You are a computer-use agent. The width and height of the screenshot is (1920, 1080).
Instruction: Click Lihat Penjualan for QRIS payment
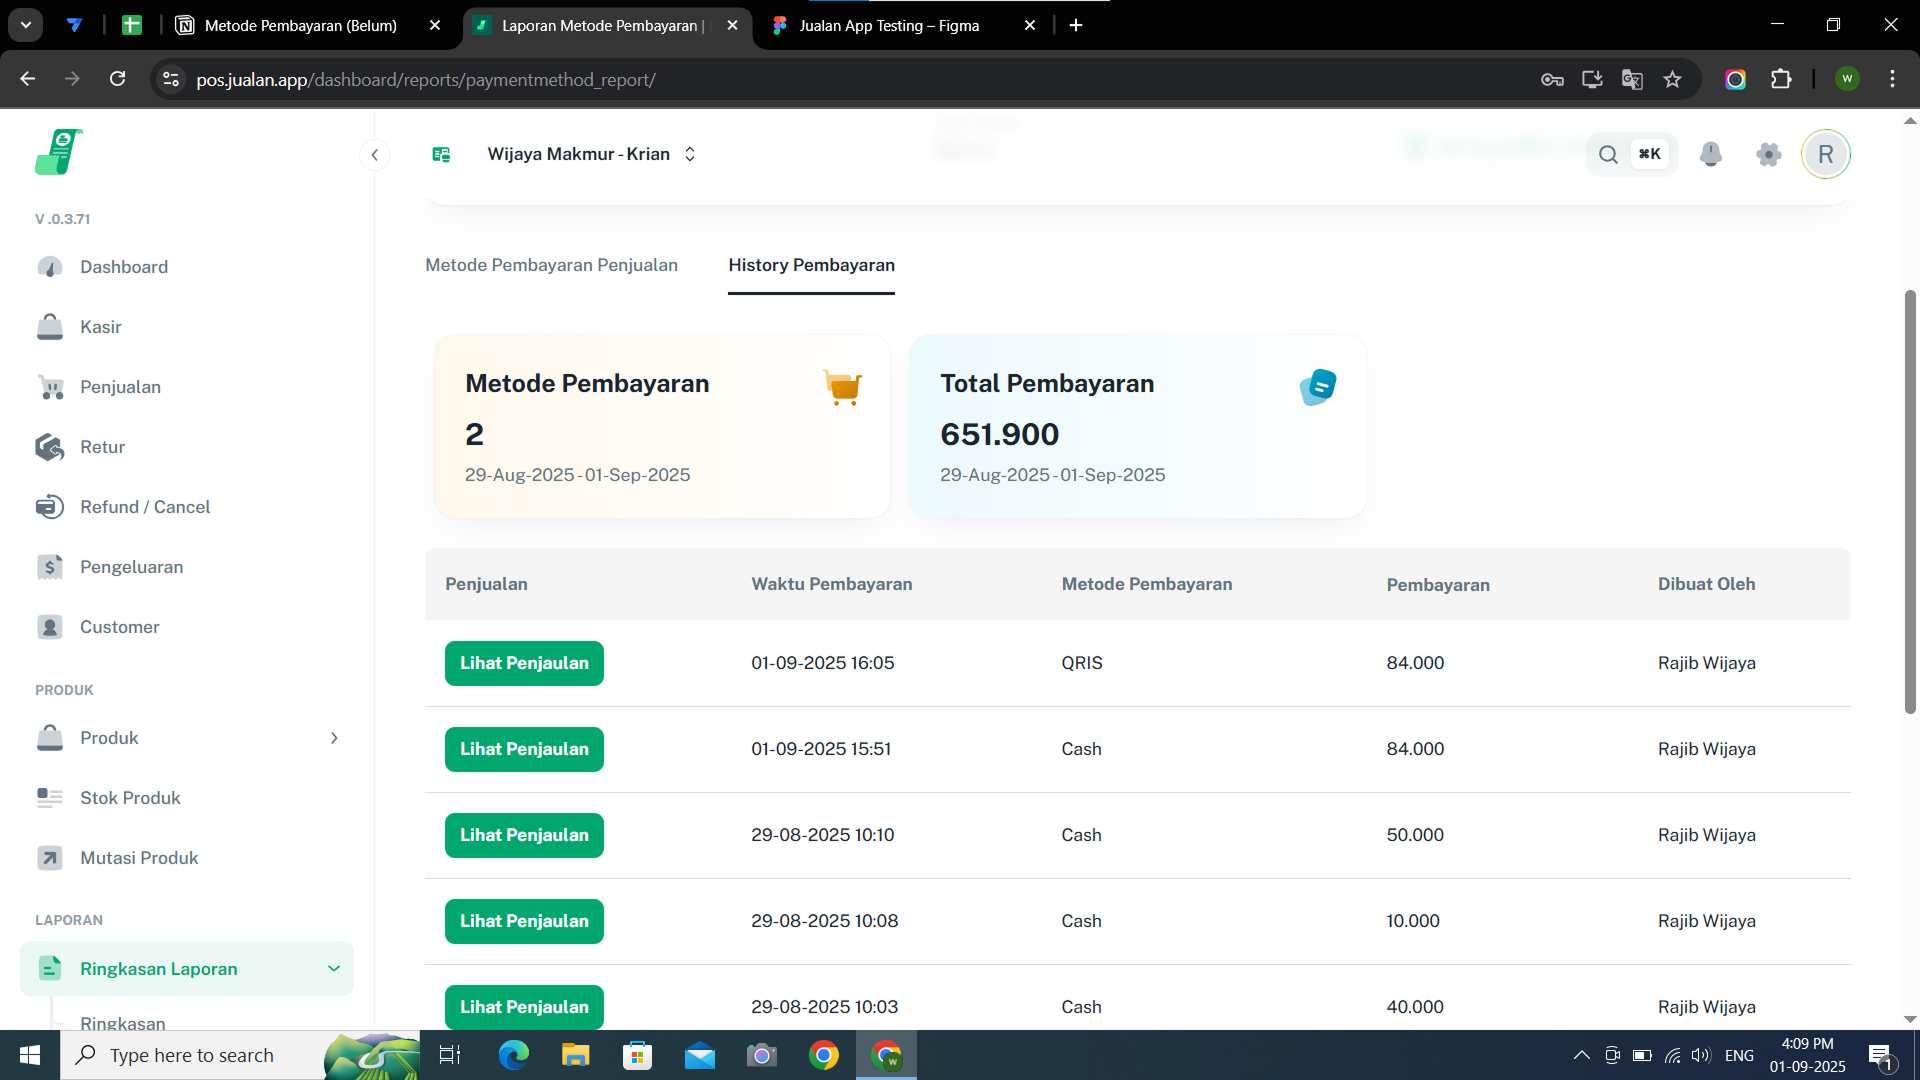coord(524,663)
